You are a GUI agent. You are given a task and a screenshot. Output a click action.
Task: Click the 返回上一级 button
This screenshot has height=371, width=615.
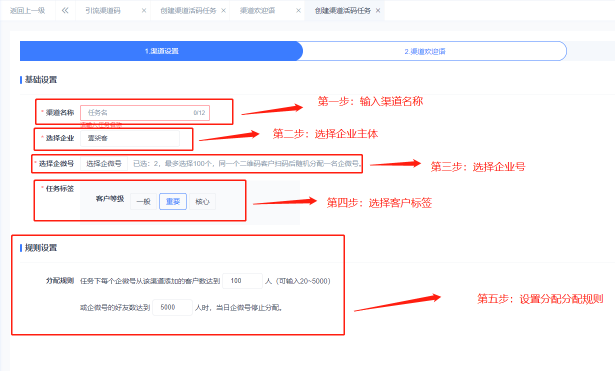click(x=27, y=11)
